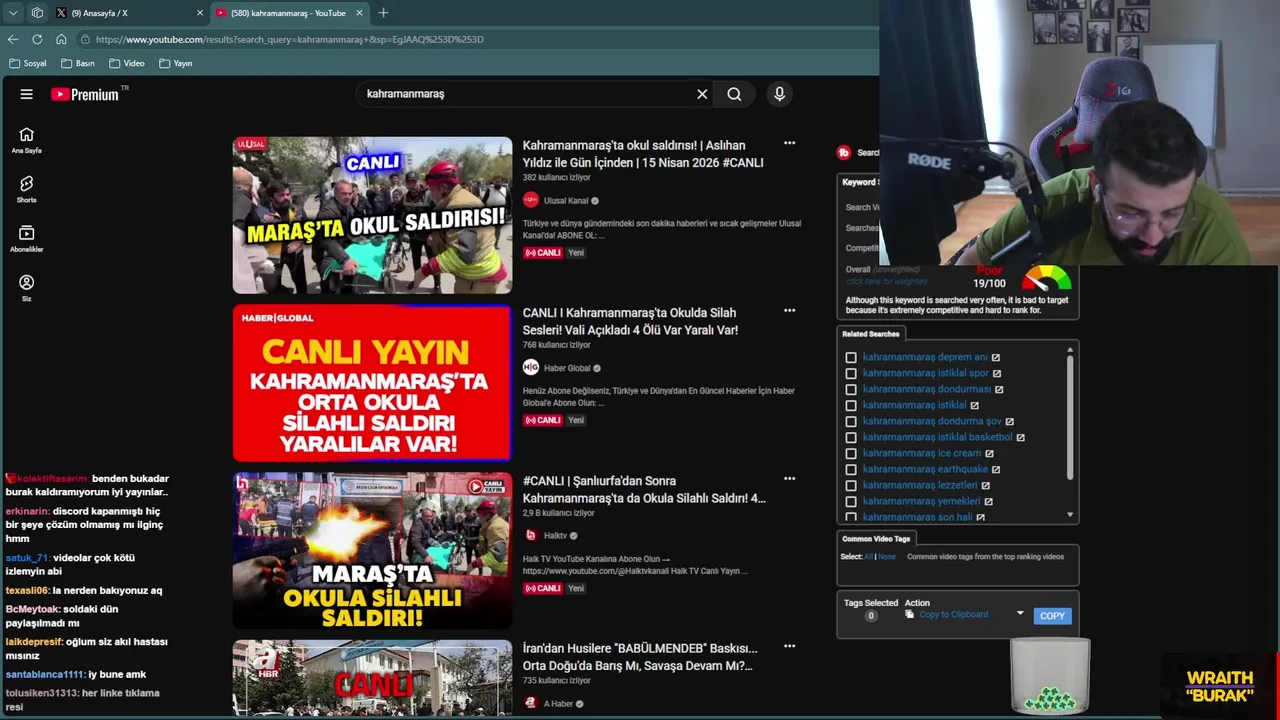
Task: Go back in browser history
Action: tap(13, 39)
